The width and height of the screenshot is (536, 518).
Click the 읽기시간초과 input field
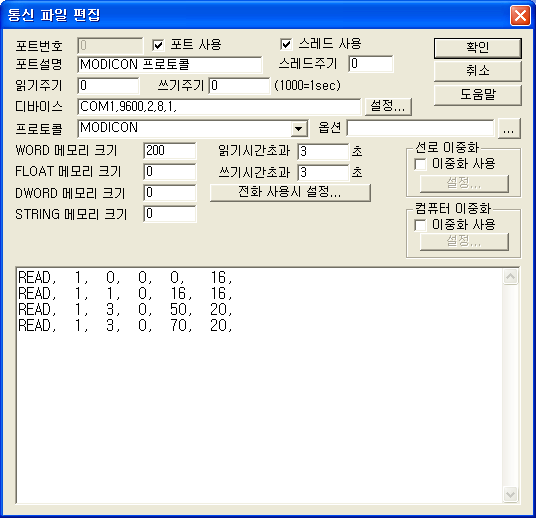coord(323,151)
